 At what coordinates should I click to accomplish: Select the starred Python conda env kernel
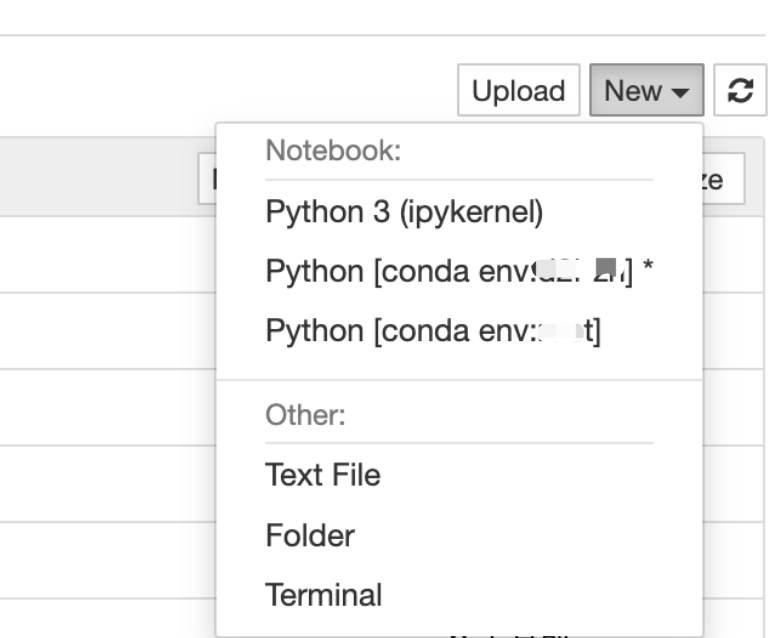[x=450, y=271]
